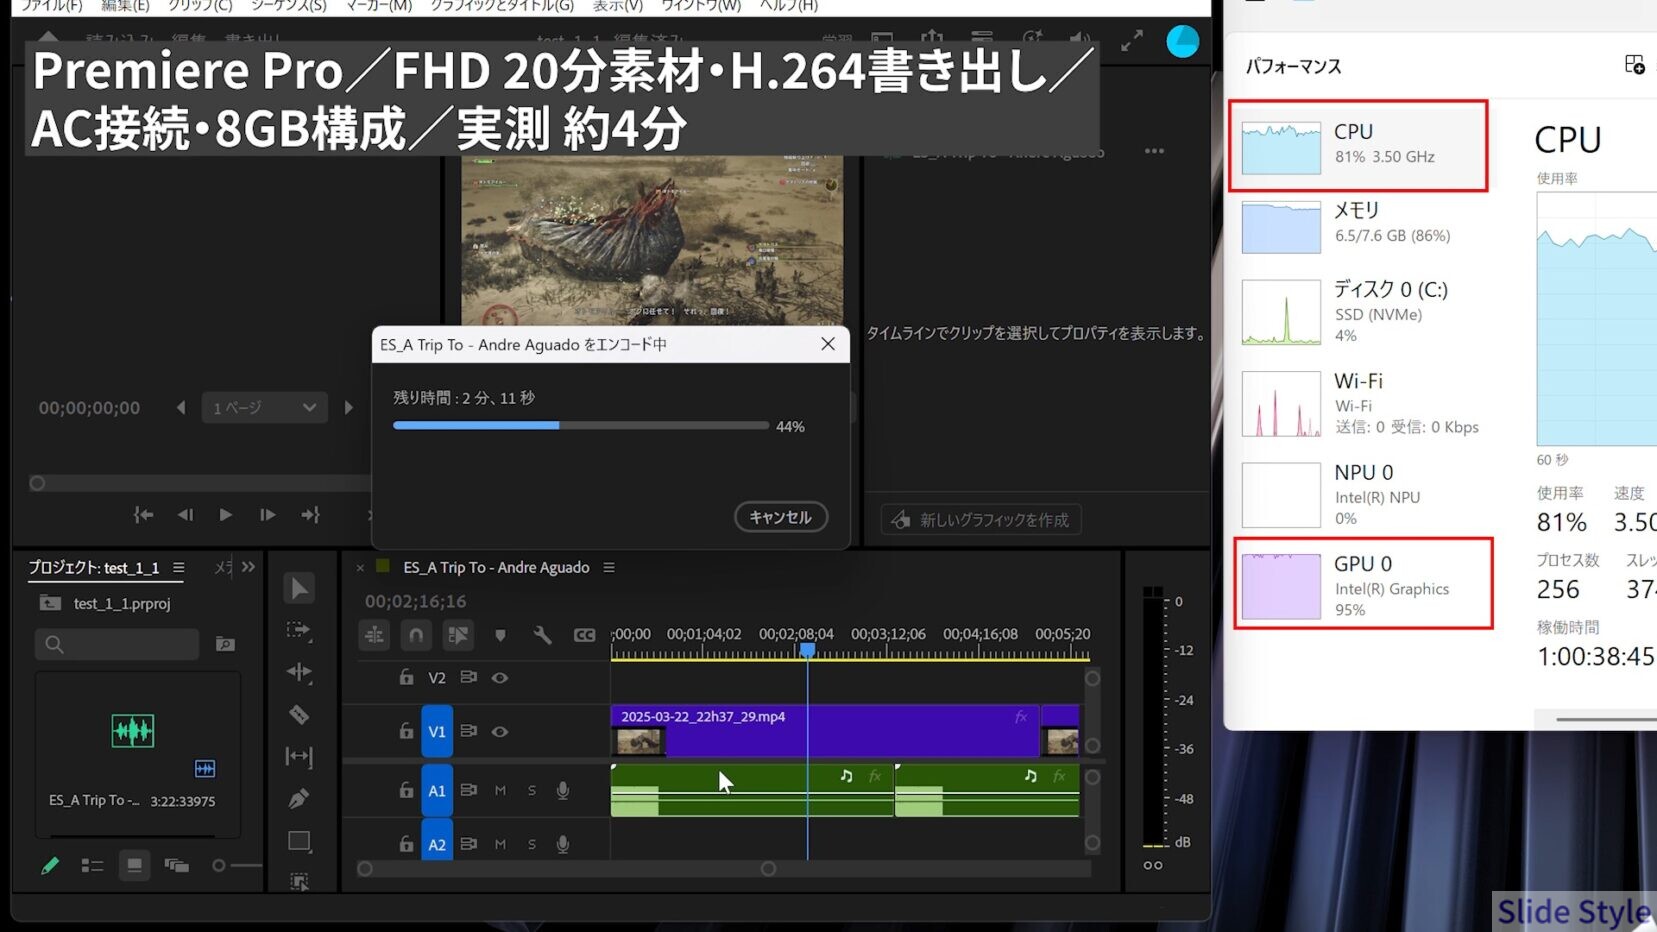The height and width of the screenshot is (932, 1657).
Task: Switch the project panel to icon view
Action: coord(134,865)
